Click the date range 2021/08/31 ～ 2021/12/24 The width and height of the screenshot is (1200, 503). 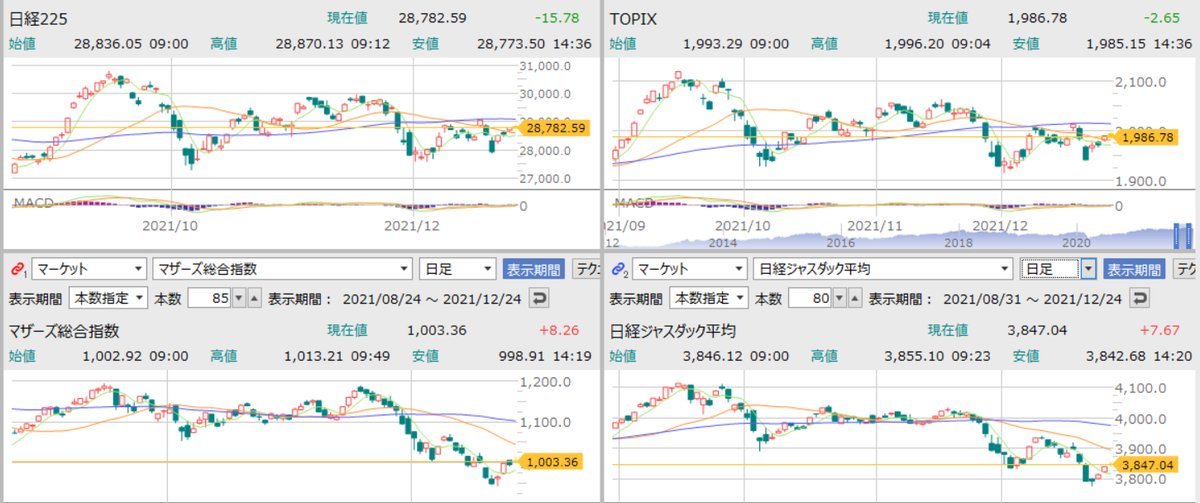pyautogui.click(x=1031, y=298)
